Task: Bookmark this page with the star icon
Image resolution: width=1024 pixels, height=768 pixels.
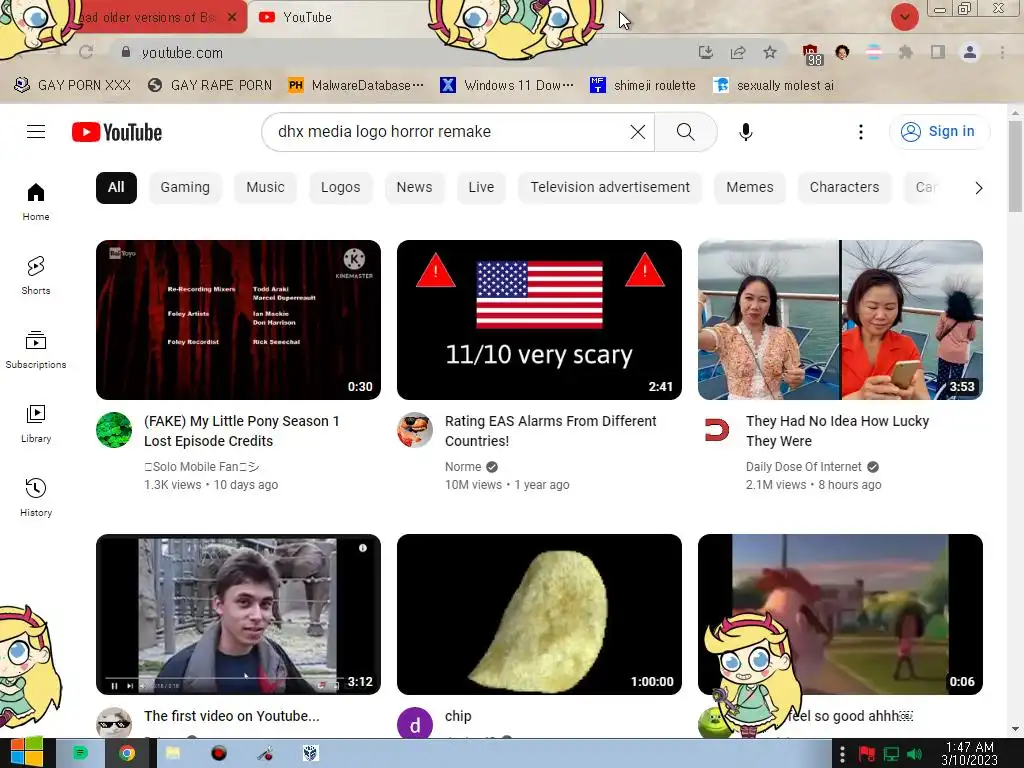Action: tap(770, 52)
